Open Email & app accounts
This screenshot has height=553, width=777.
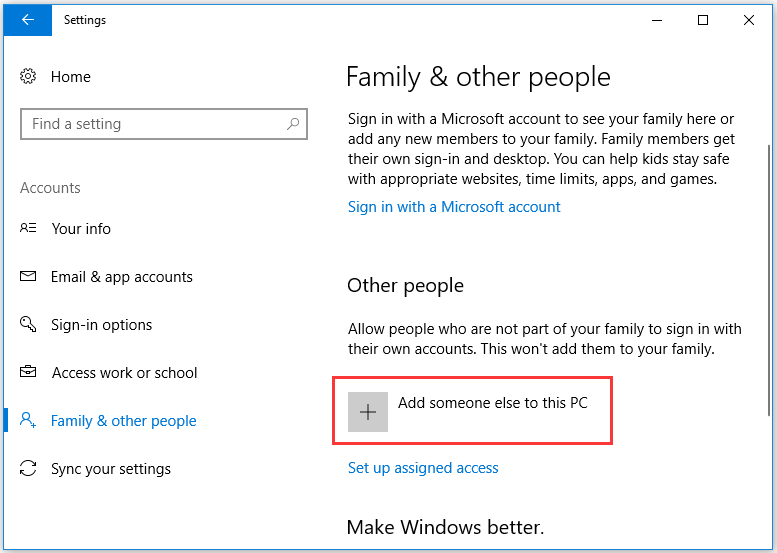[122, 276]
